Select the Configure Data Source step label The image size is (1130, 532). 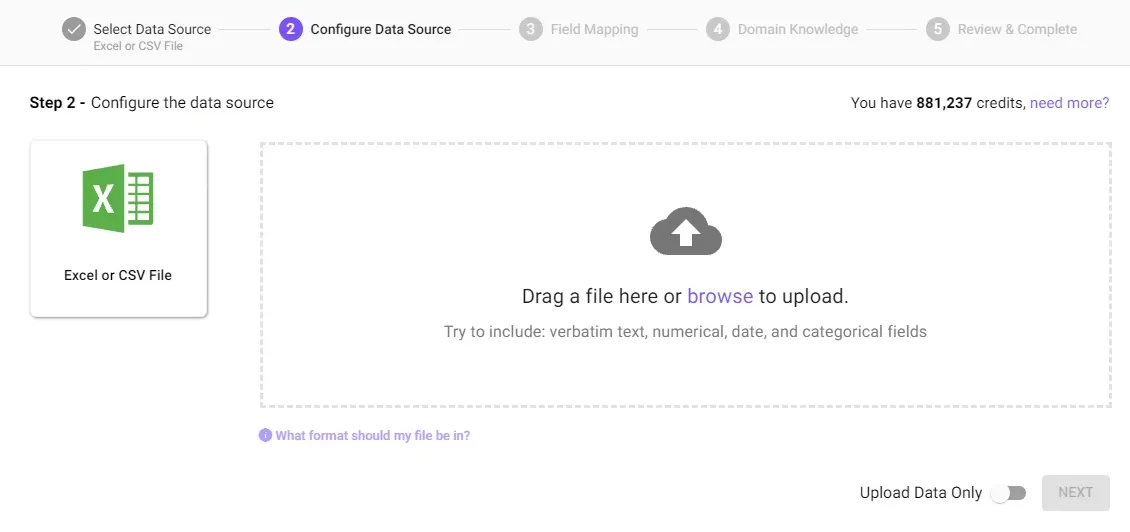[381, 30]
